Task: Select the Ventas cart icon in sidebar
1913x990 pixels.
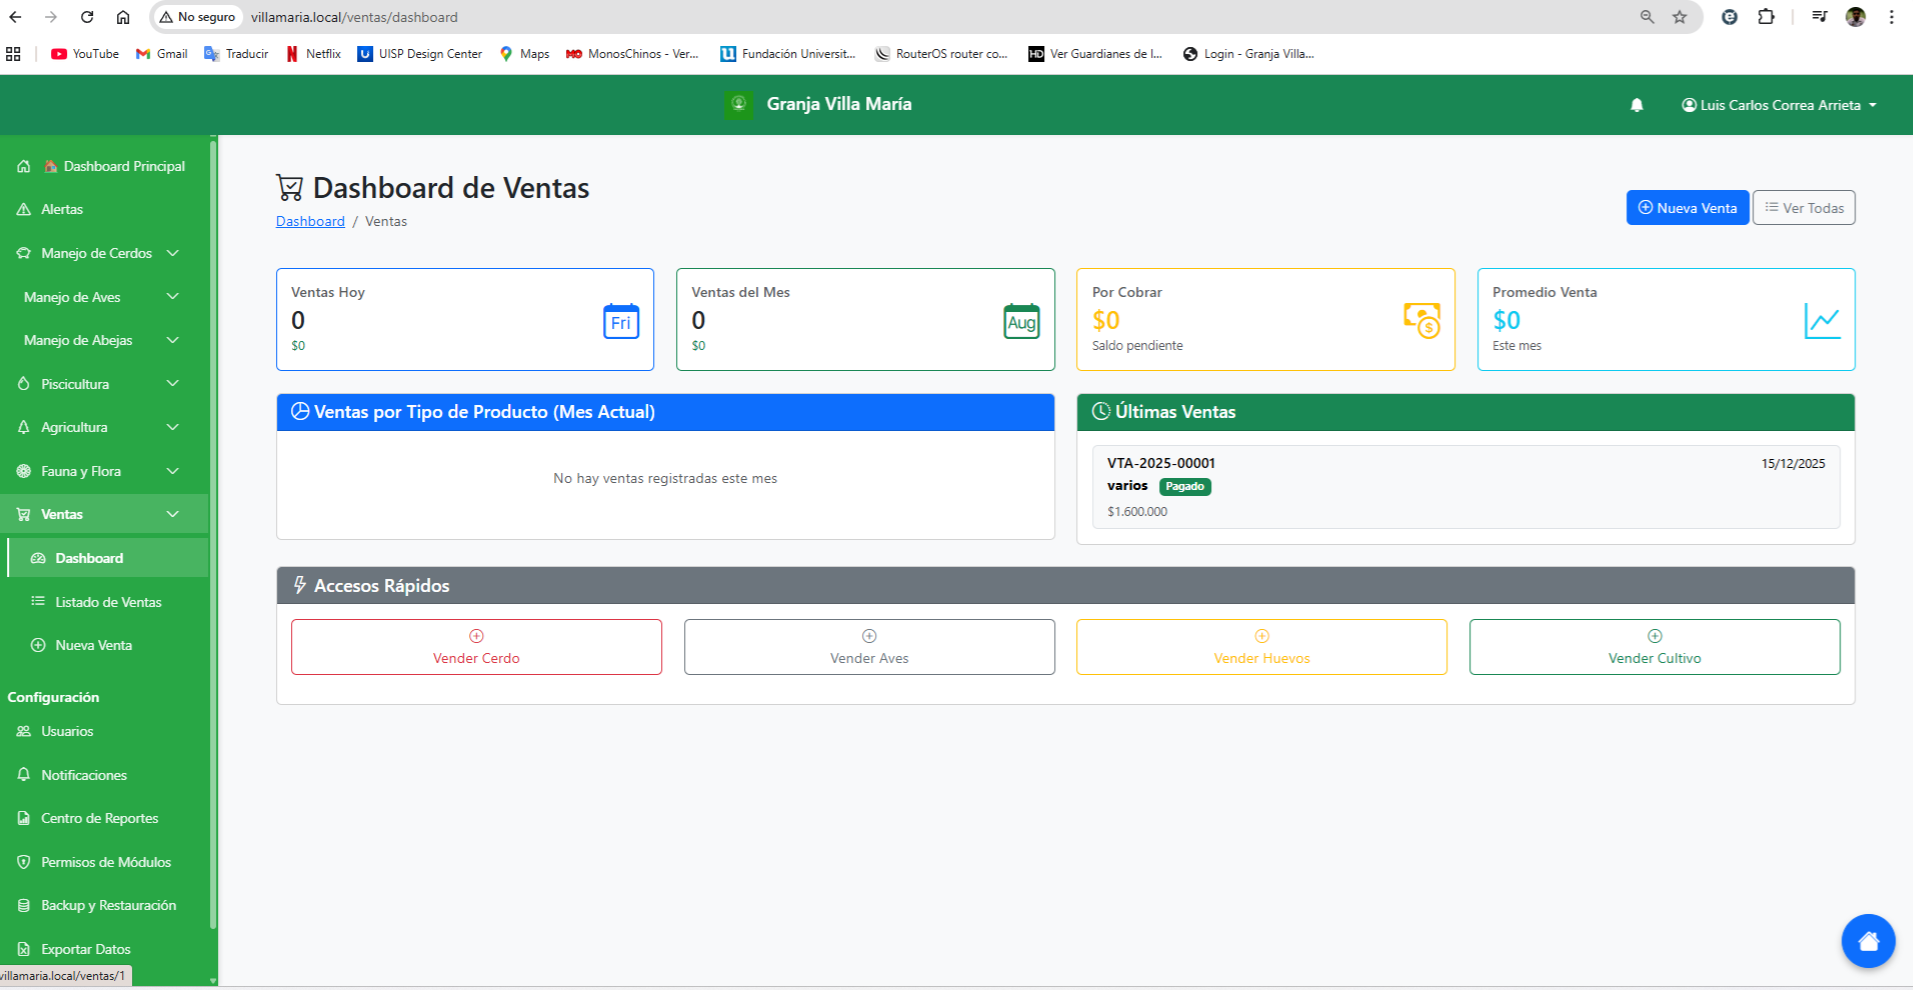Action: pos(22,513)
